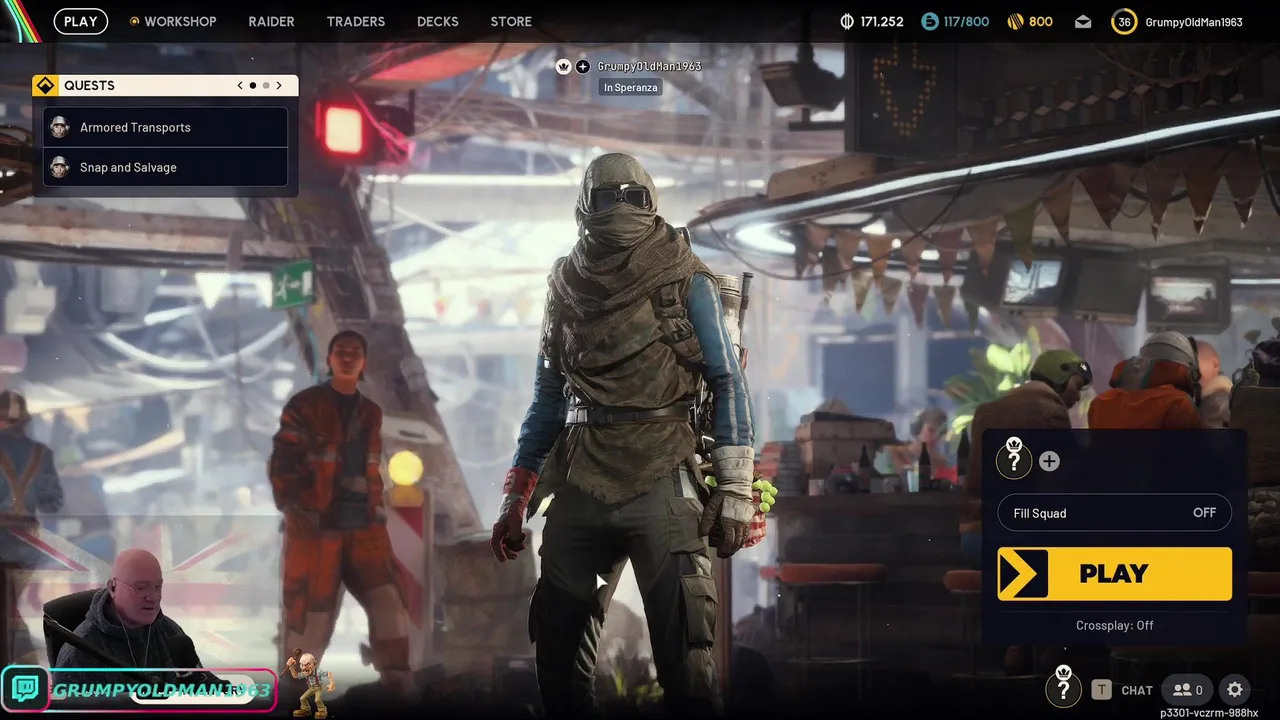1280x720 pixels.
Task: Click the GrumpyOldMan1963 name above character
Action: 649,66
